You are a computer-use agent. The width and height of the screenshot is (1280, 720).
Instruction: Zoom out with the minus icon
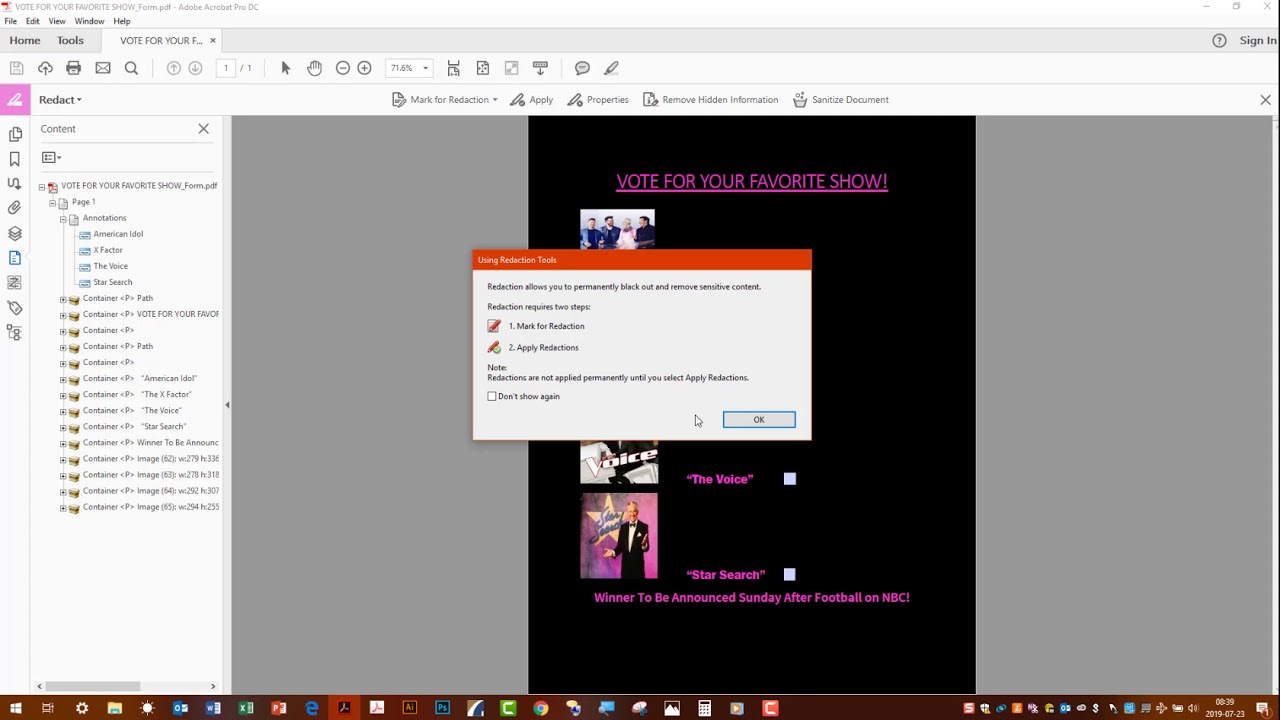pyautogui.click(x=343, y=68)
